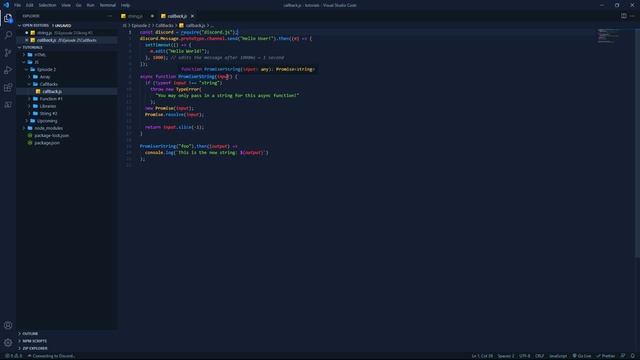Expand the NPM Scripts section

[67, 341]
